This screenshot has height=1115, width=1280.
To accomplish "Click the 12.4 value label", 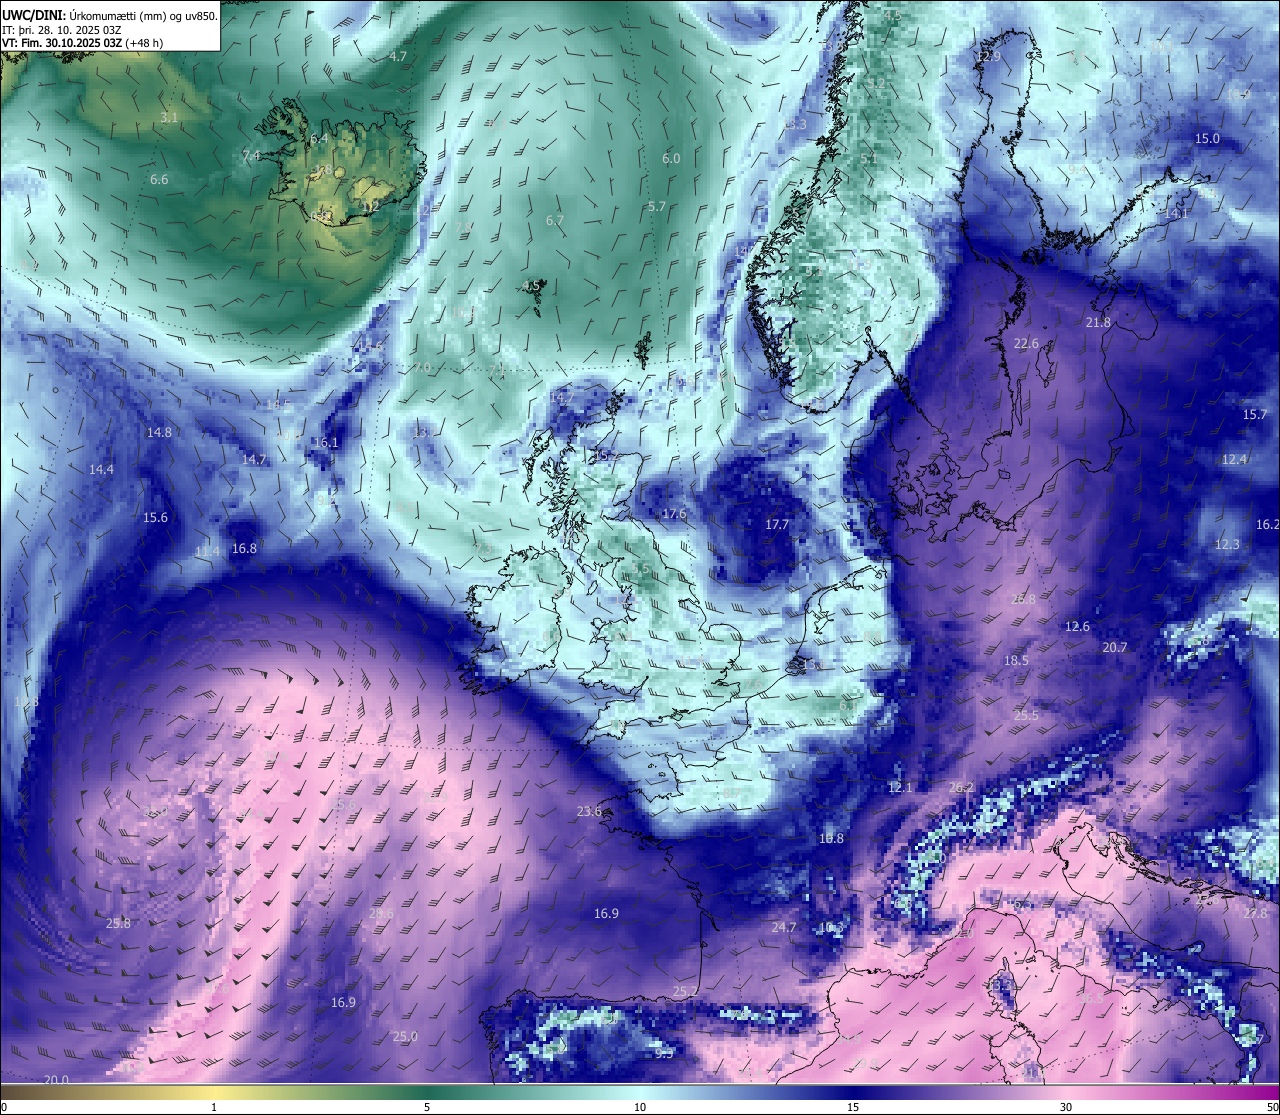I will 1235,460.
